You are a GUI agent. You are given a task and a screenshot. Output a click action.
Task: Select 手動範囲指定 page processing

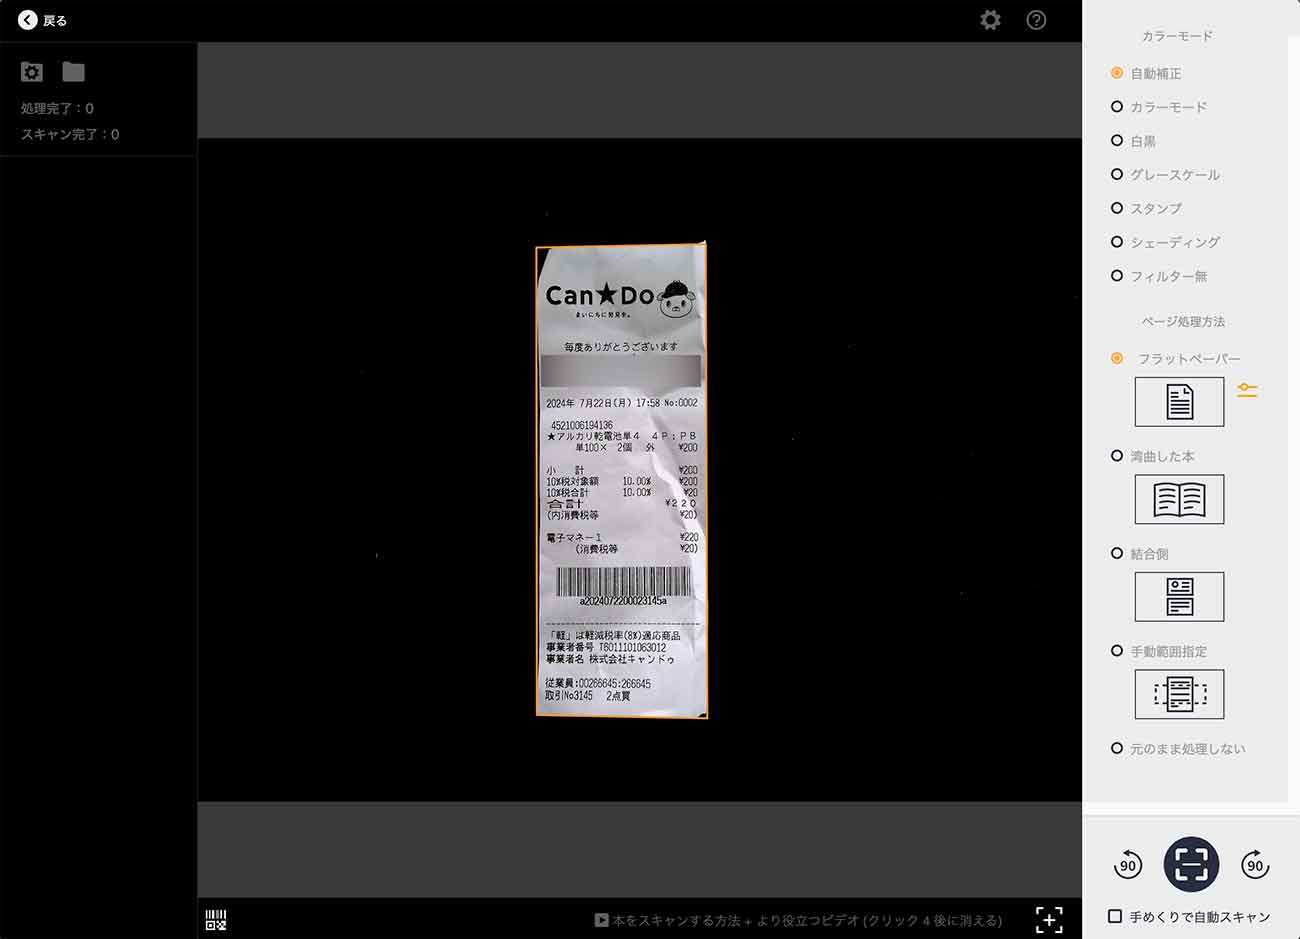click(x=1158, y=651)
